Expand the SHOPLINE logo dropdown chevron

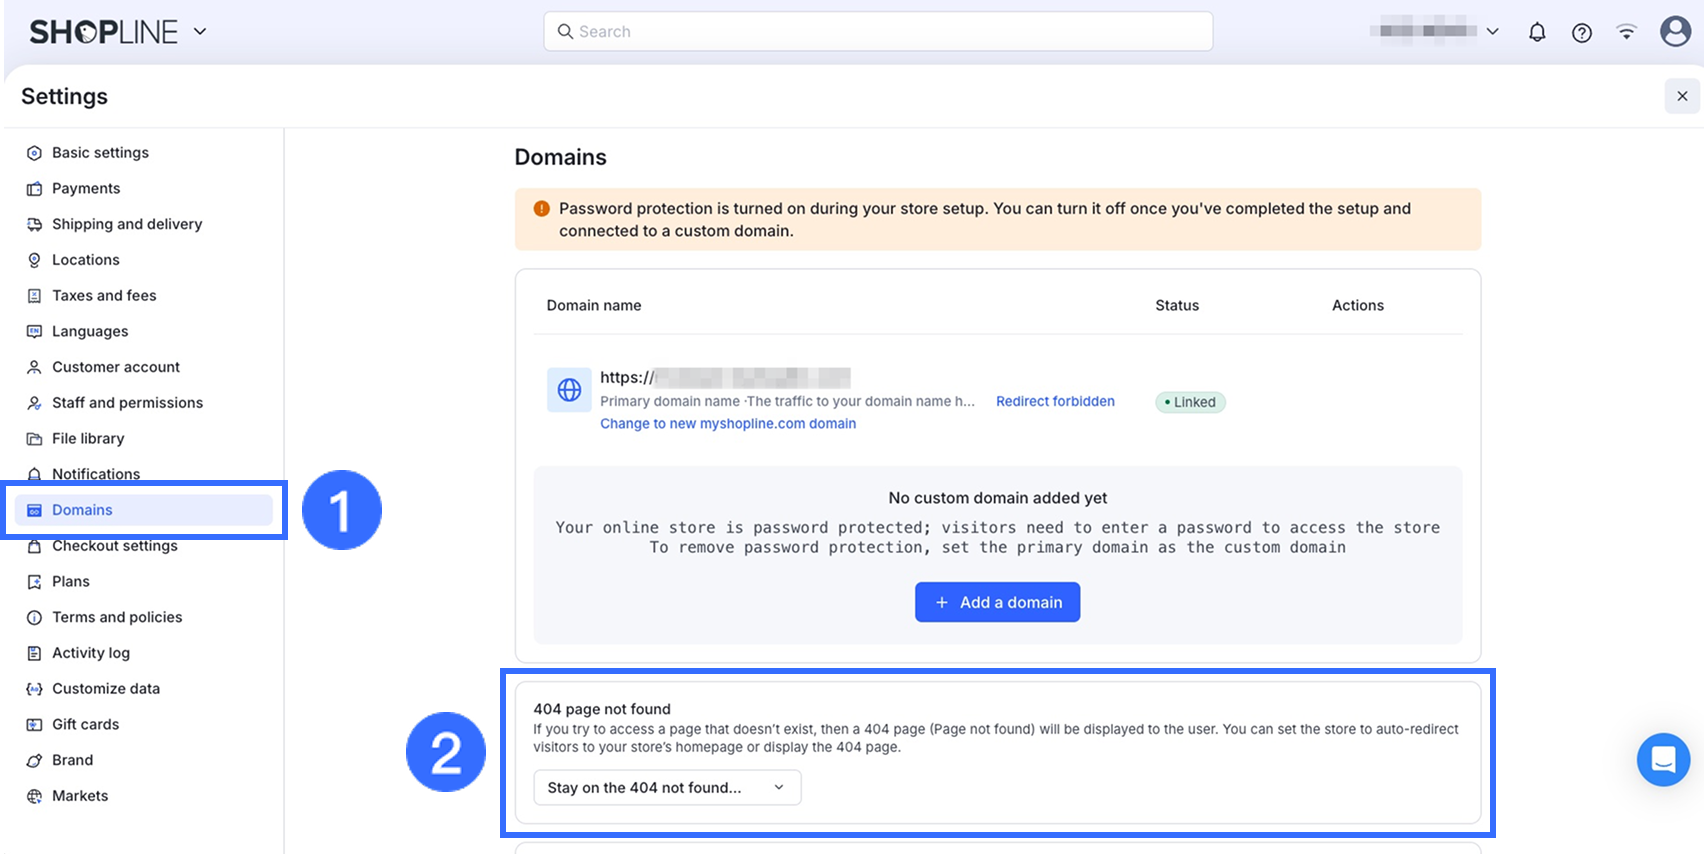pyautogui.click(x=200, y=32)
